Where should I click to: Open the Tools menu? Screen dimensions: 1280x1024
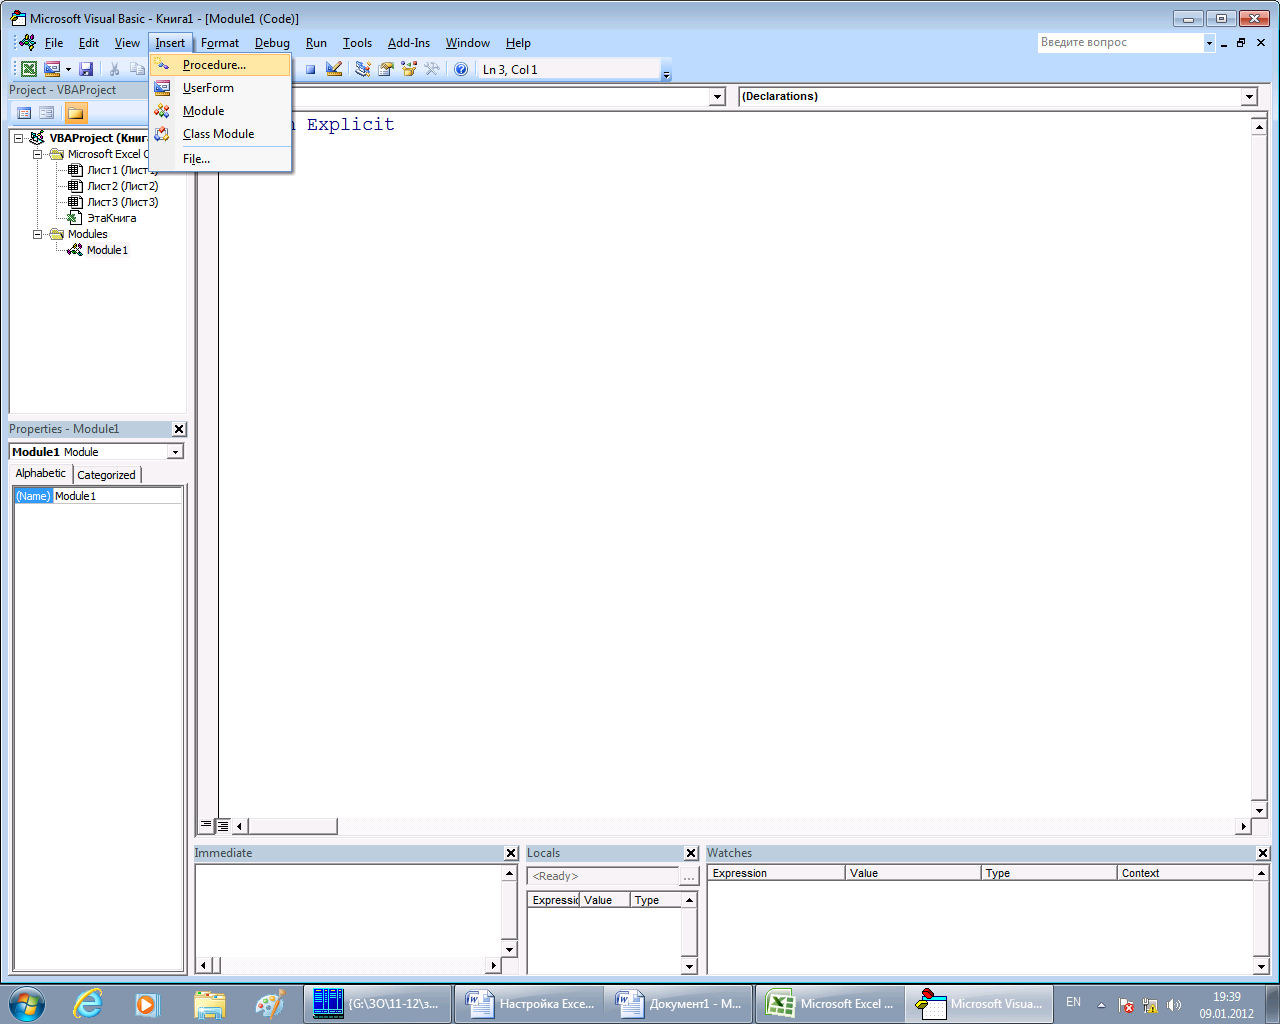(357, 43)
